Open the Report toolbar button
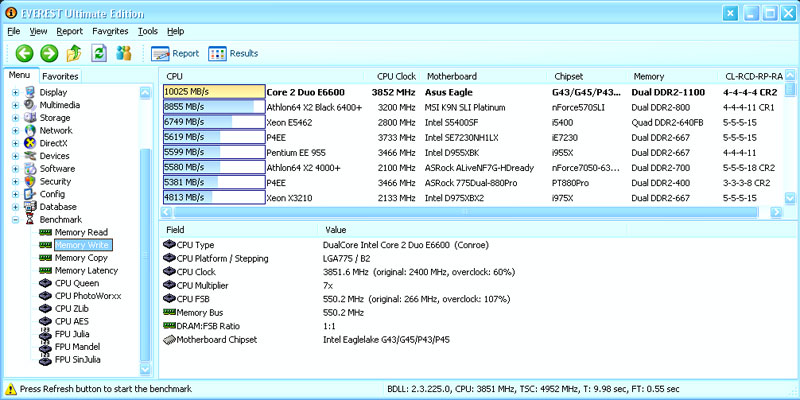This screenshot has height=400, width=800. click(x=175, y=54)
